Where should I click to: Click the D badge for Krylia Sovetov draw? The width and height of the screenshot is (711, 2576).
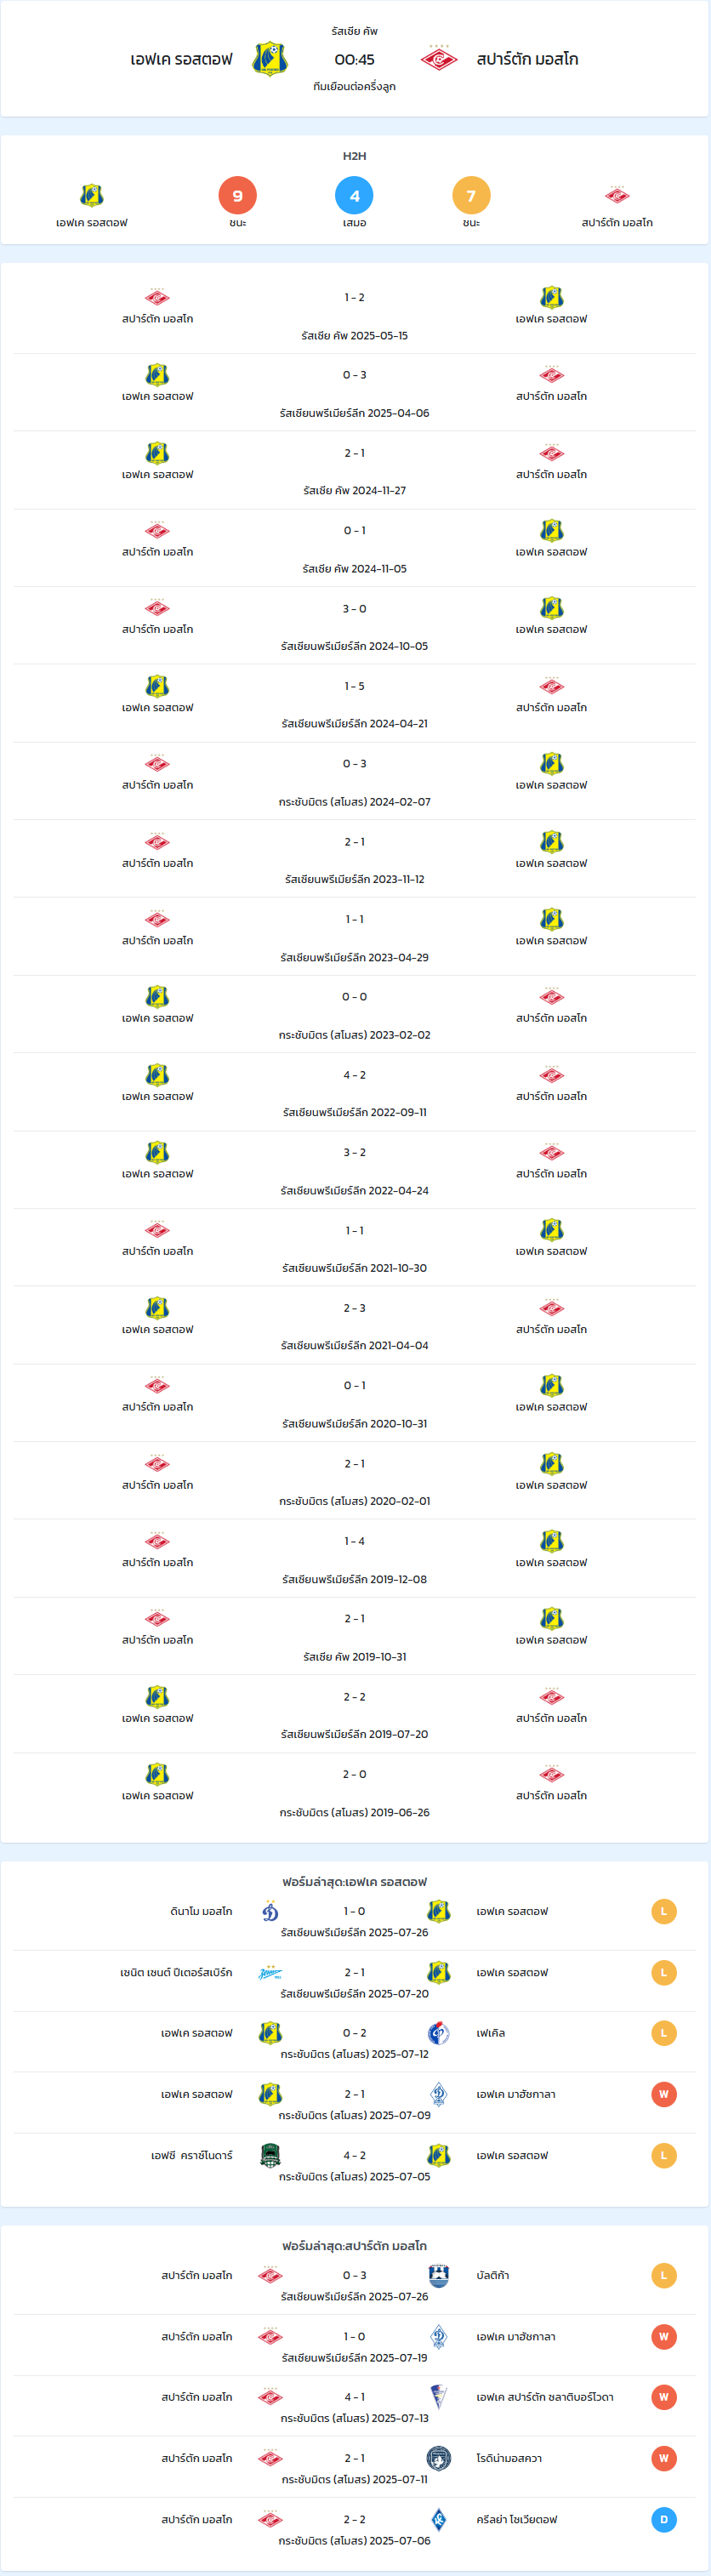click(663, 2519)
